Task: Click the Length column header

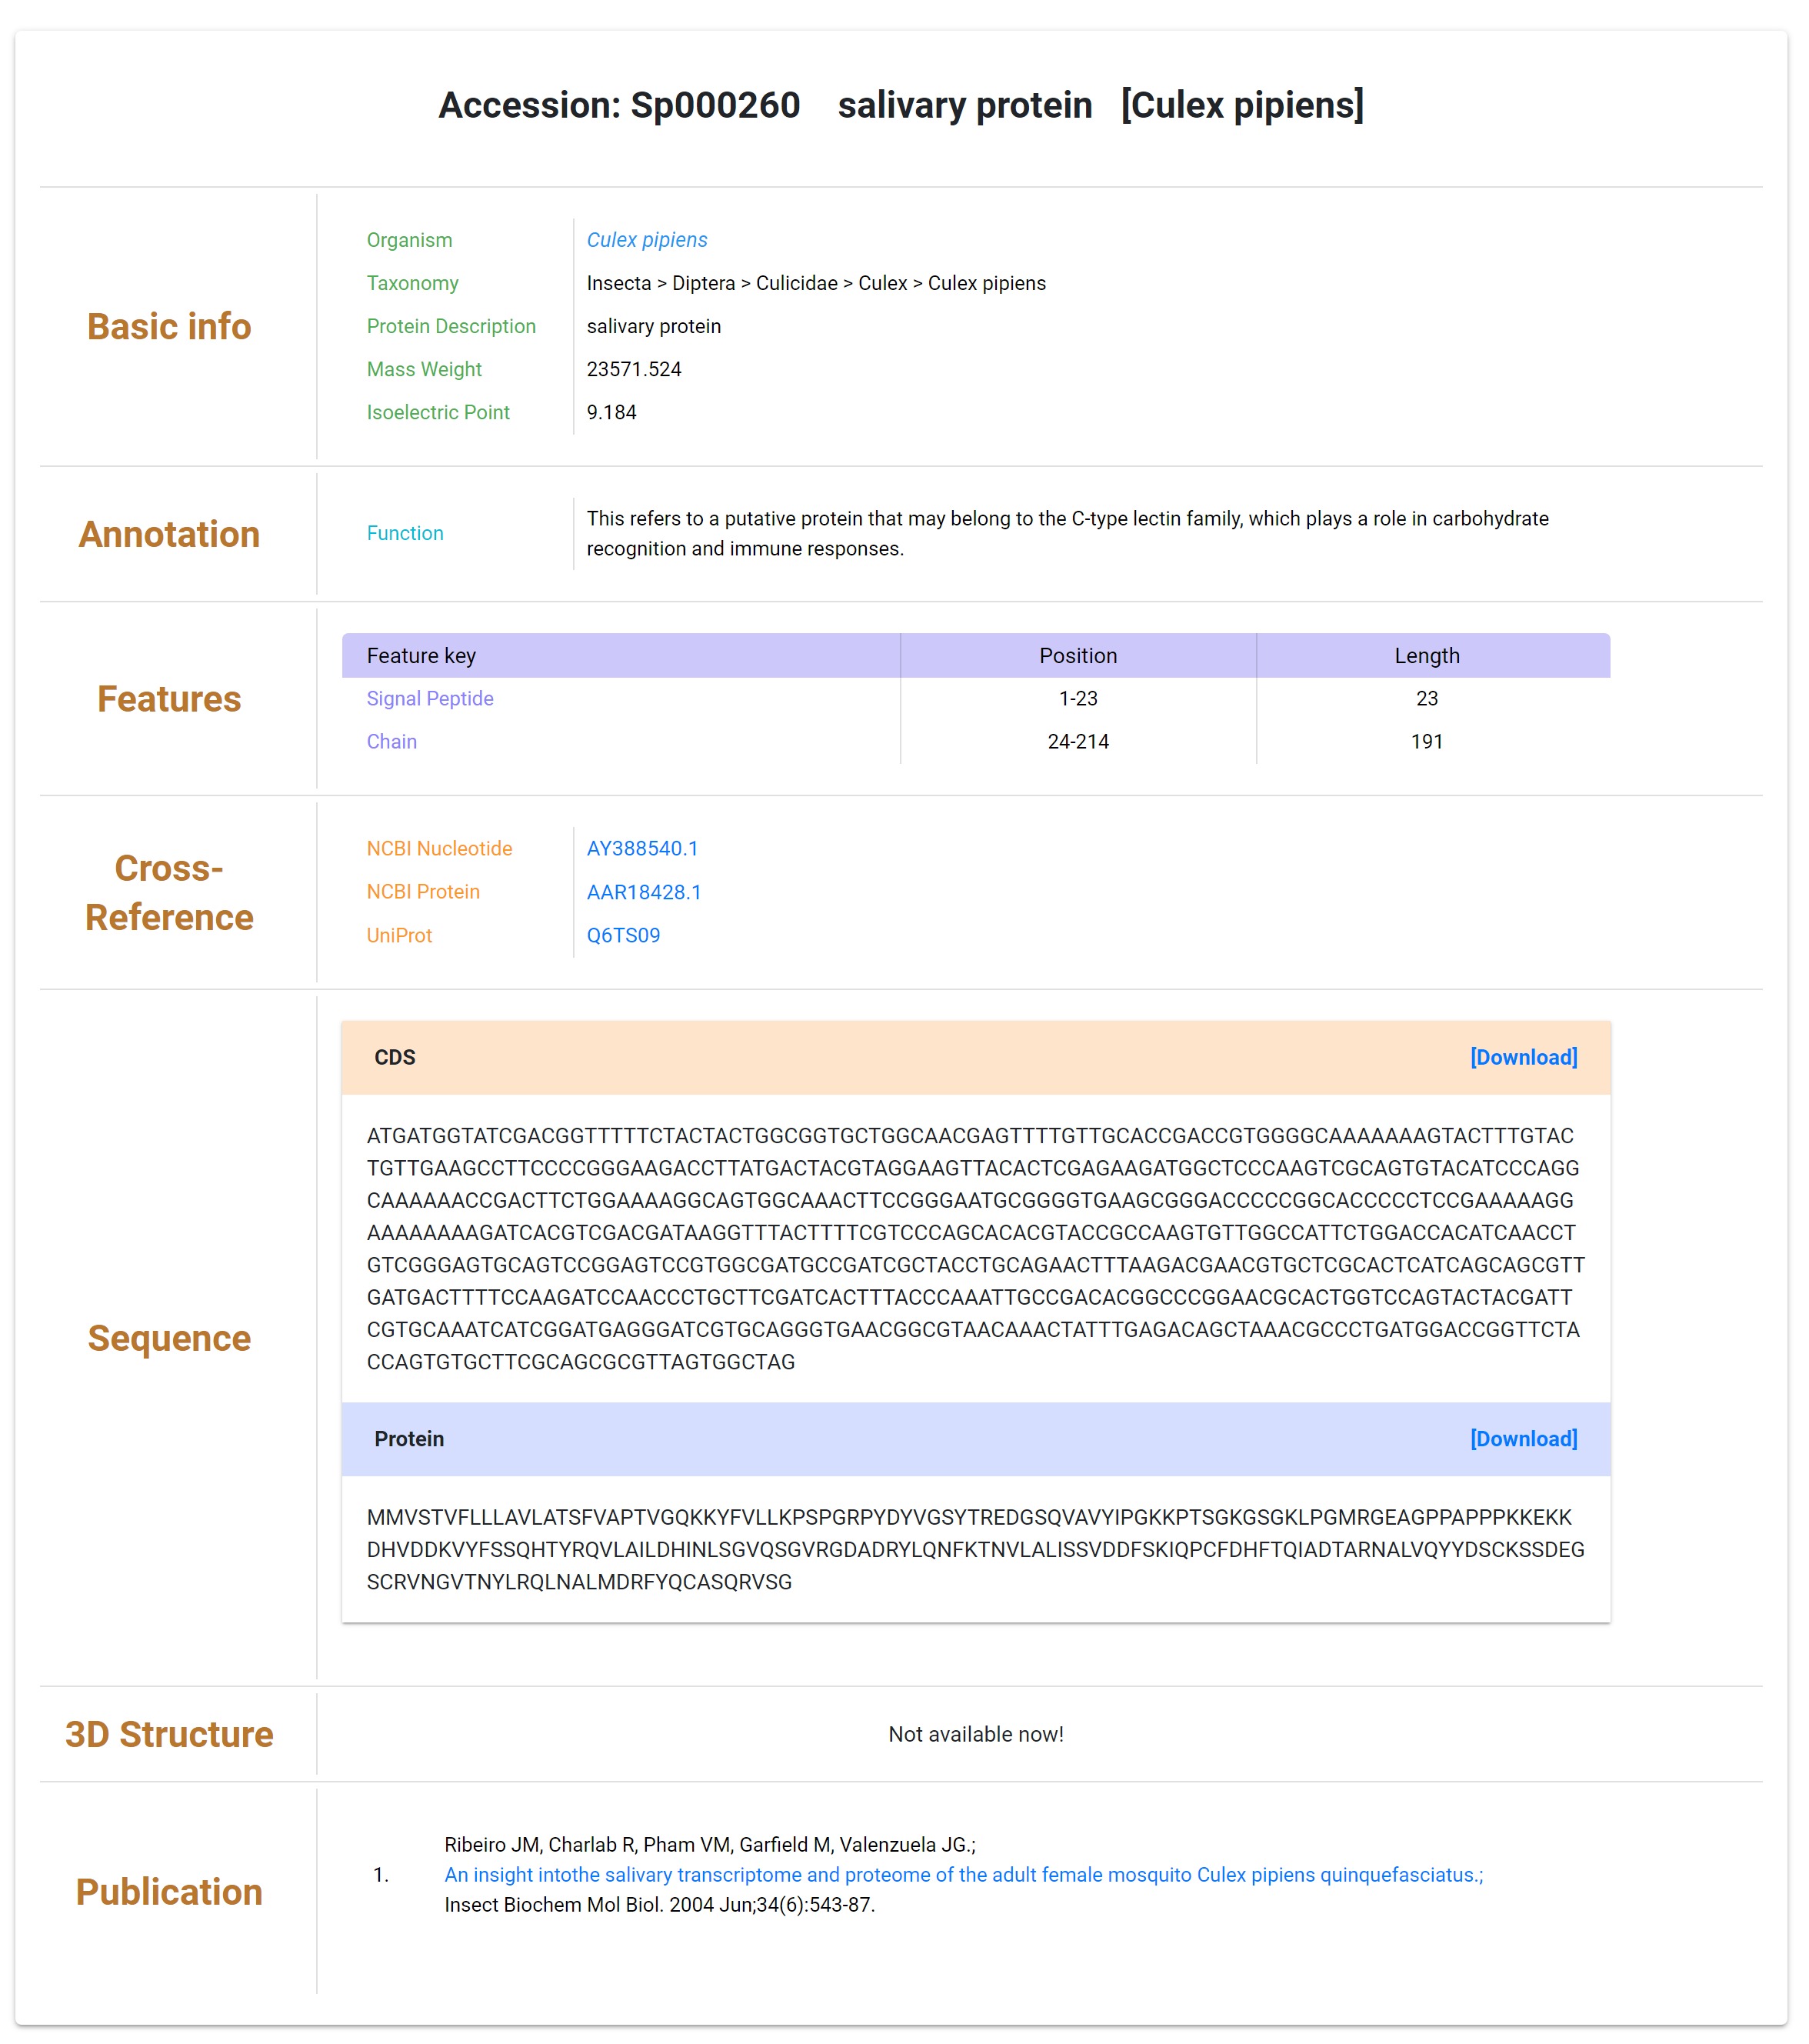Action: [1432, 655]
